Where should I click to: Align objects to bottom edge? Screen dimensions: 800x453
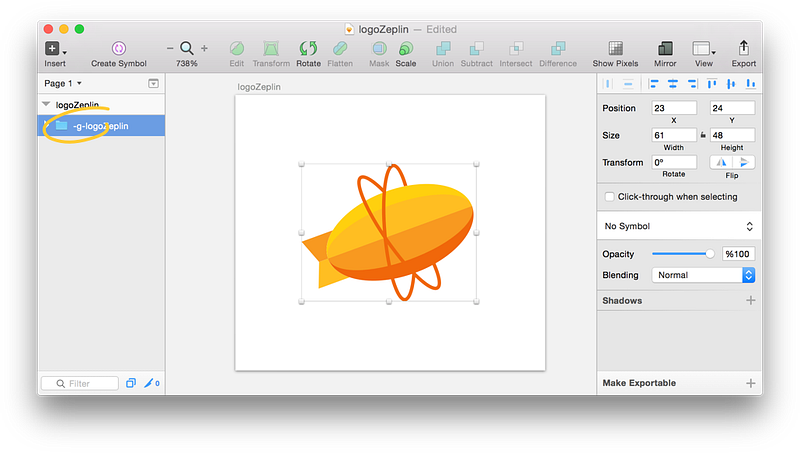[751, 84]
